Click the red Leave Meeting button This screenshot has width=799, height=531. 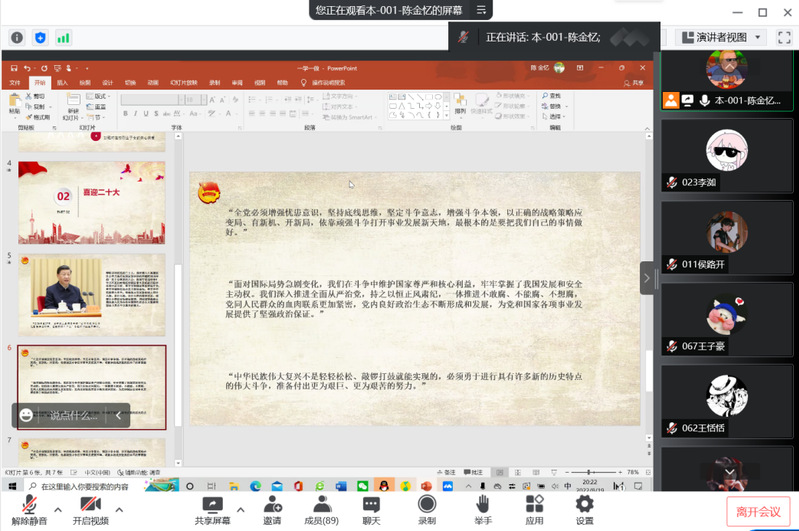click(x=758, y=512)
